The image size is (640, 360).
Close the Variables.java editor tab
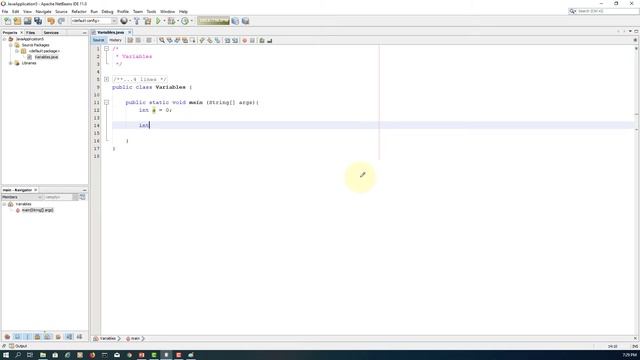coord(130,32)
